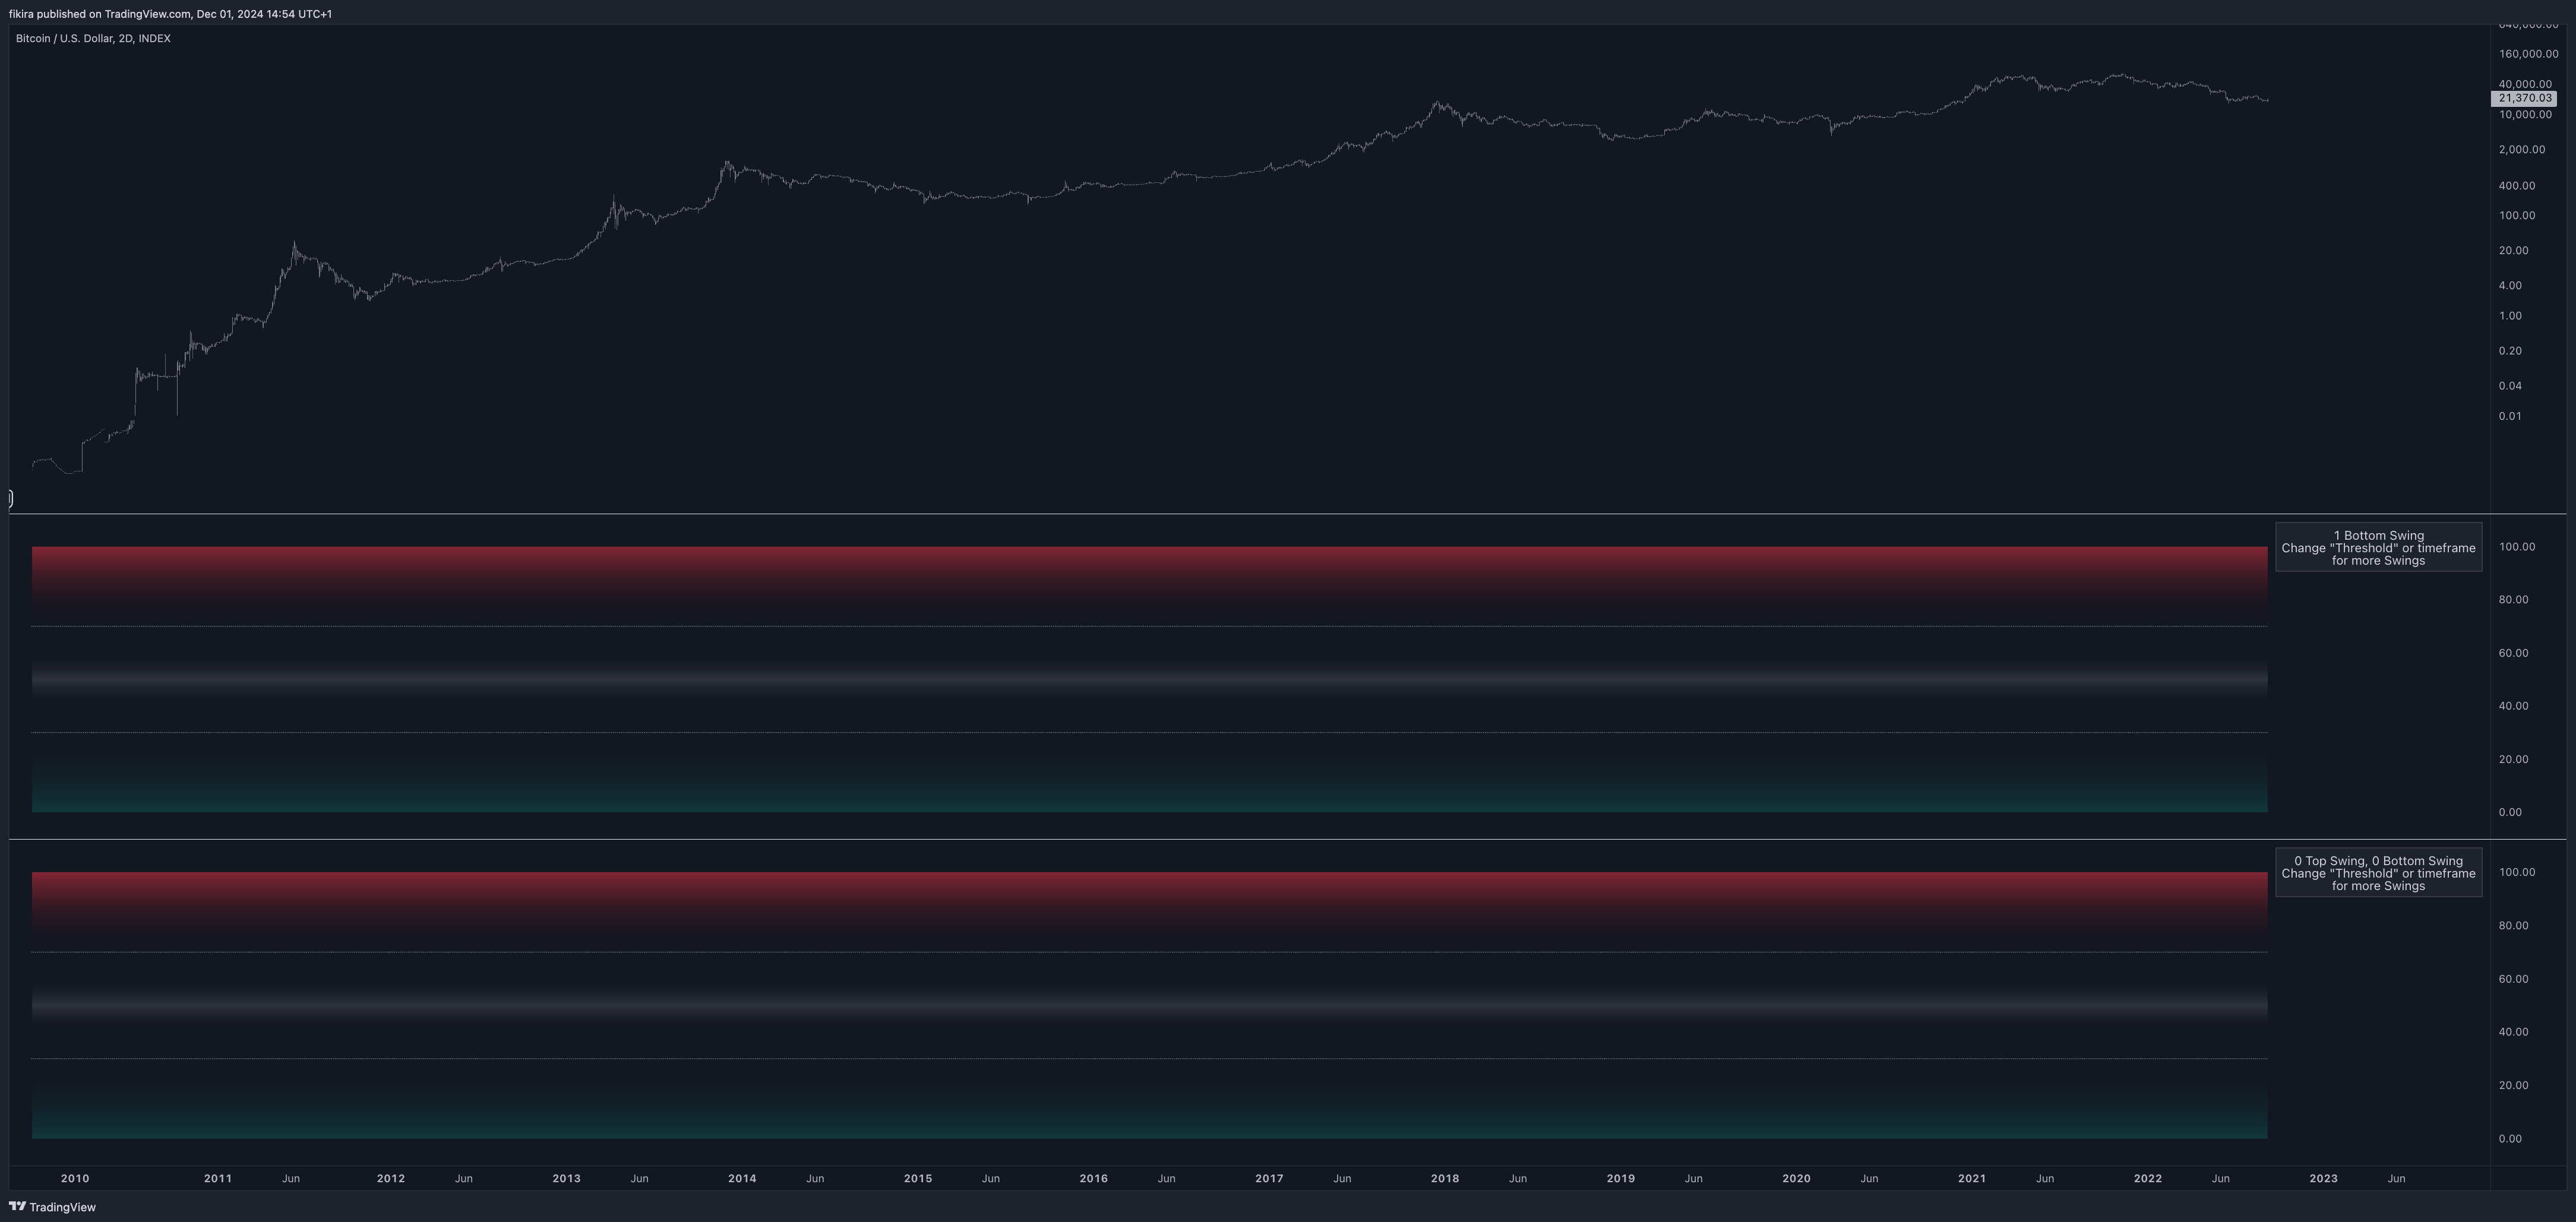Click the 4.00 price axis label
Viewport: 2576px width, 1222px height.
tap(2510, 286)
